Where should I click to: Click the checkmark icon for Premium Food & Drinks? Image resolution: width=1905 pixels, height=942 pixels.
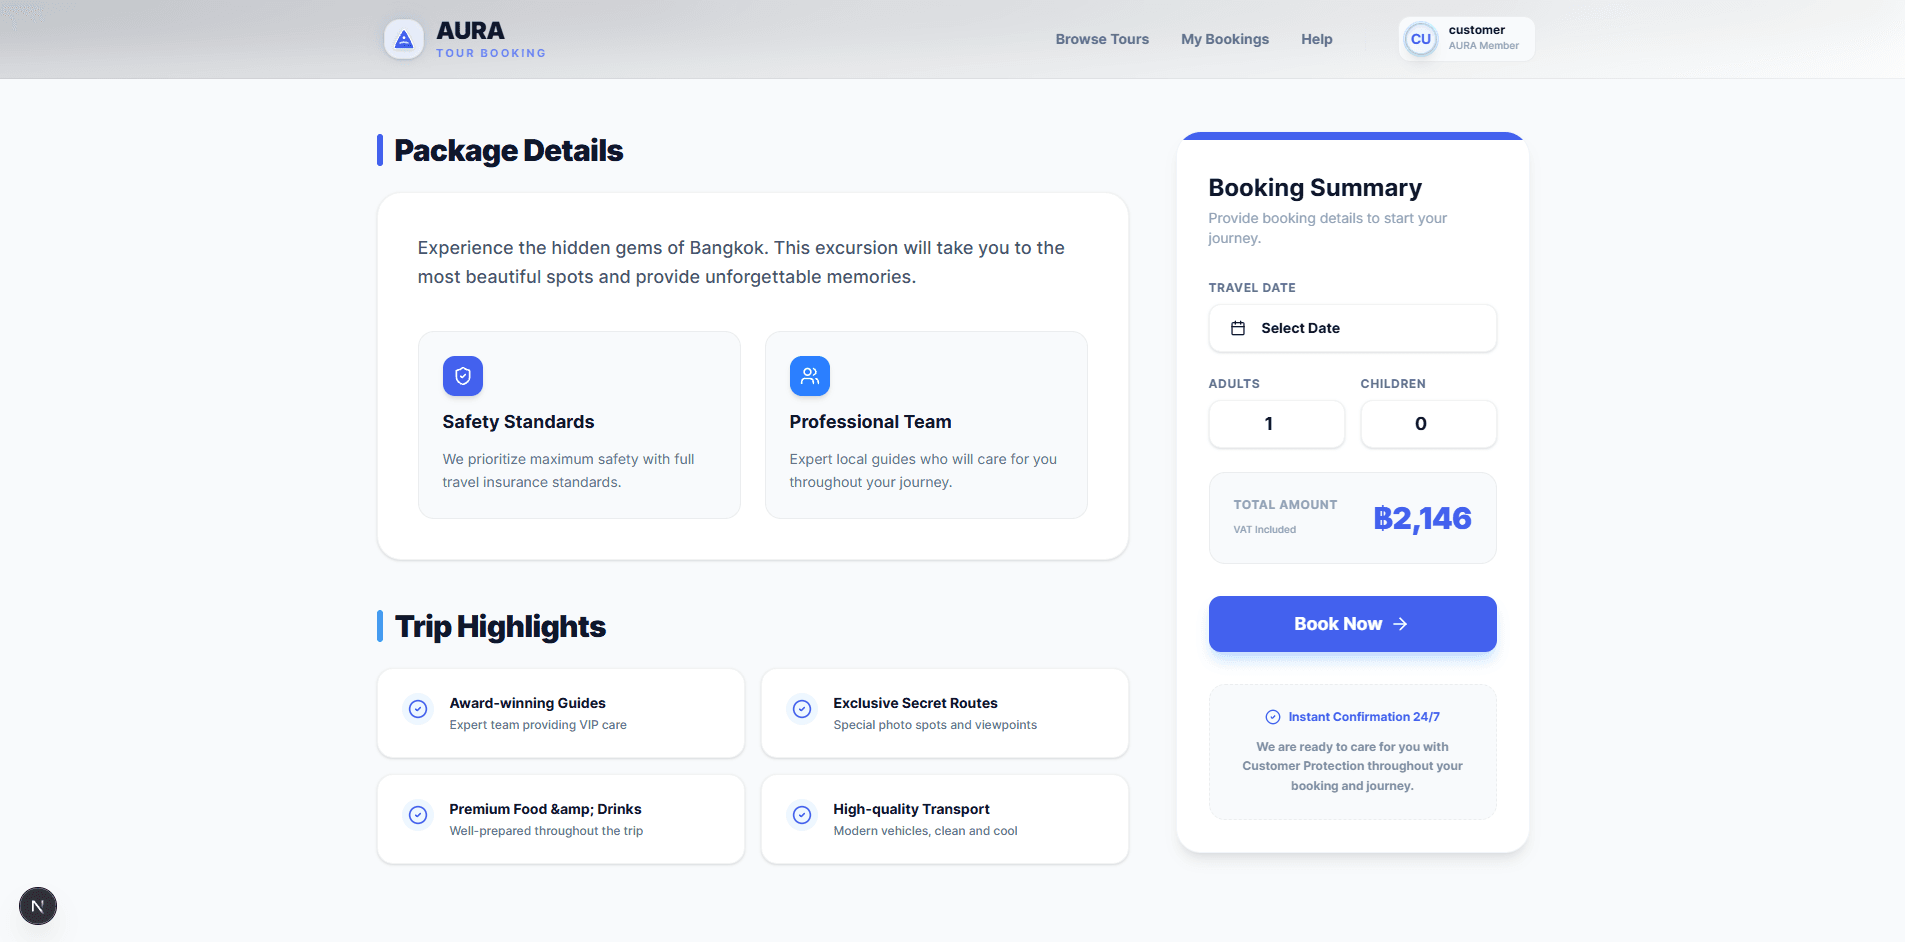pos(418,815)
